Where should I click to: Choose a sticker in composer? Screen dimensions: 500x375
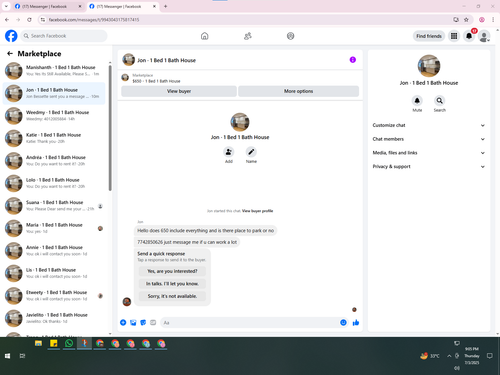point(143,322)
